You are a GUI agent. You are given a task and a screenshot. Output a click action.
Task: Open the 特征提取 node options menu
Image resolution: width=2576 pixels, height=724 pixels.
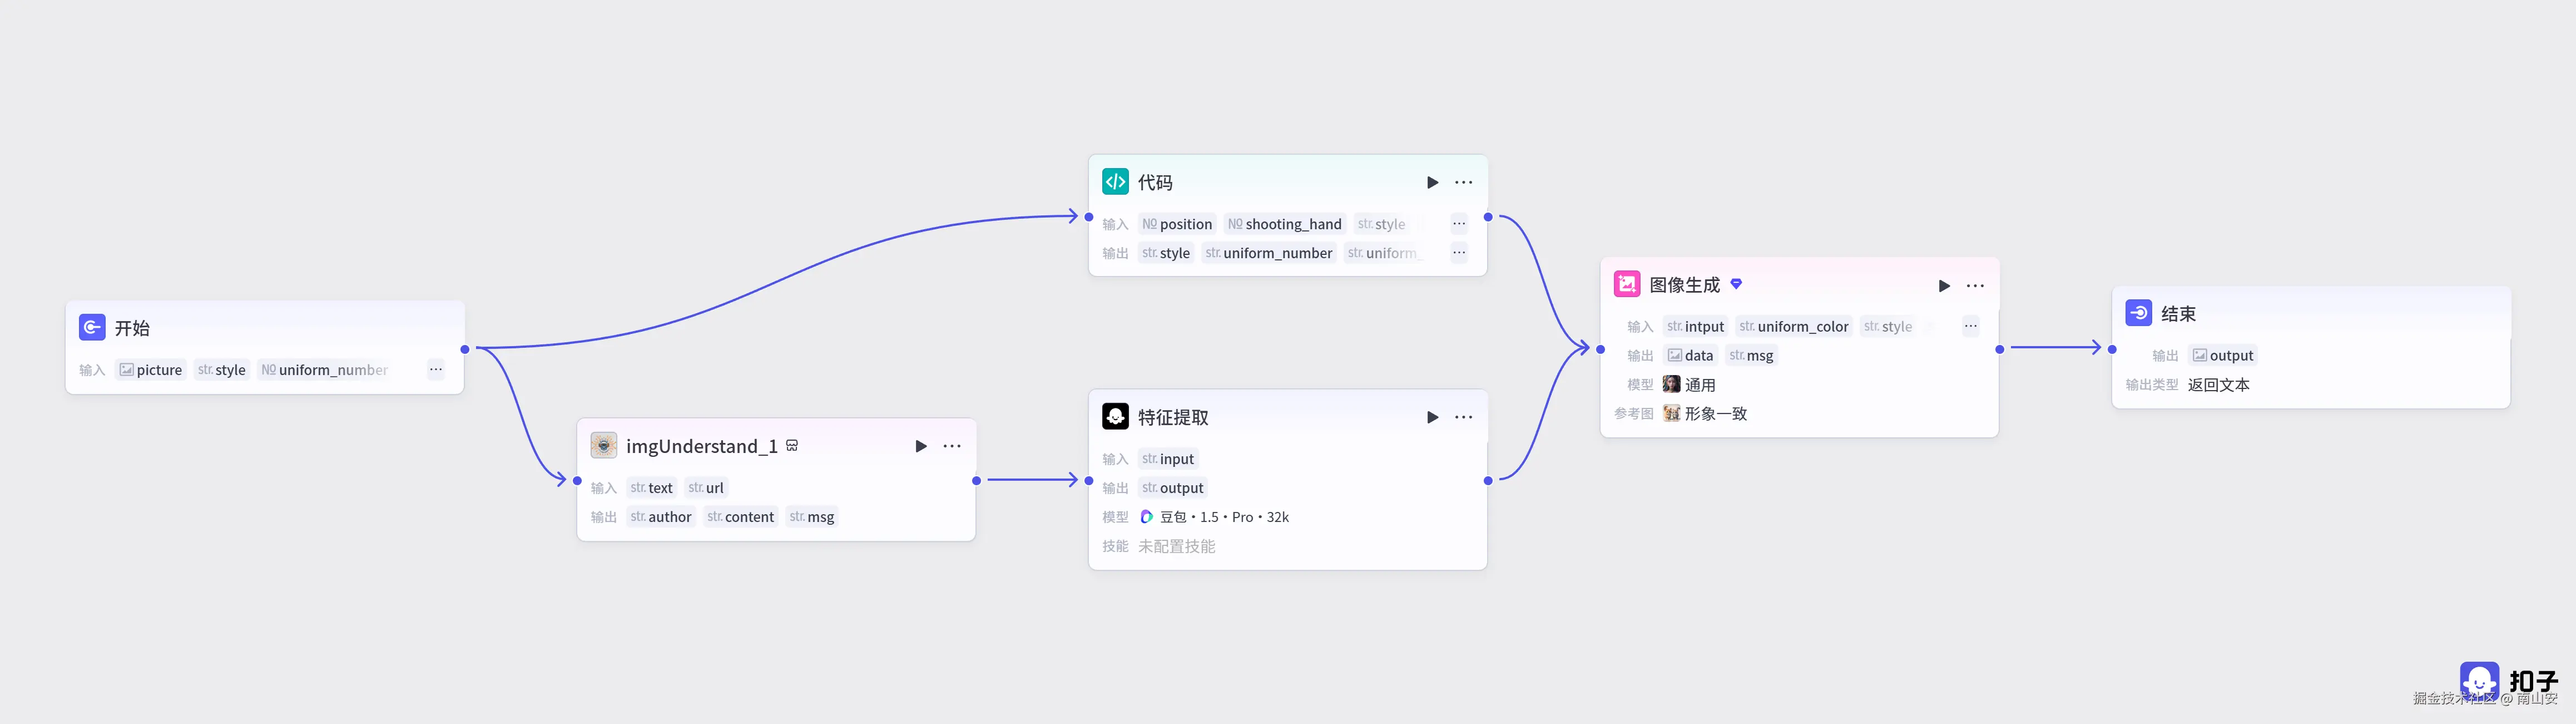[1463, 417]
